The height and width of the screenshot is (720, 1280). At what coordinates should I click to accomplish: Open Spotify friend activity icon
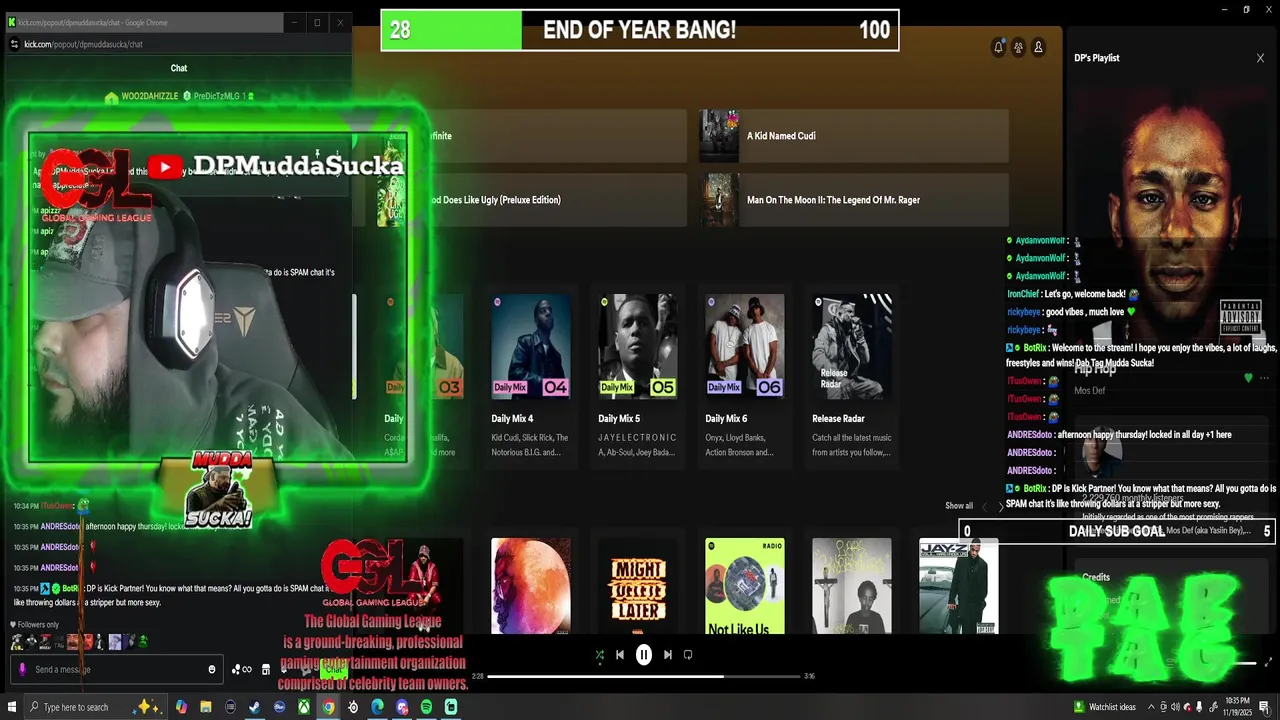(1018, 47)
